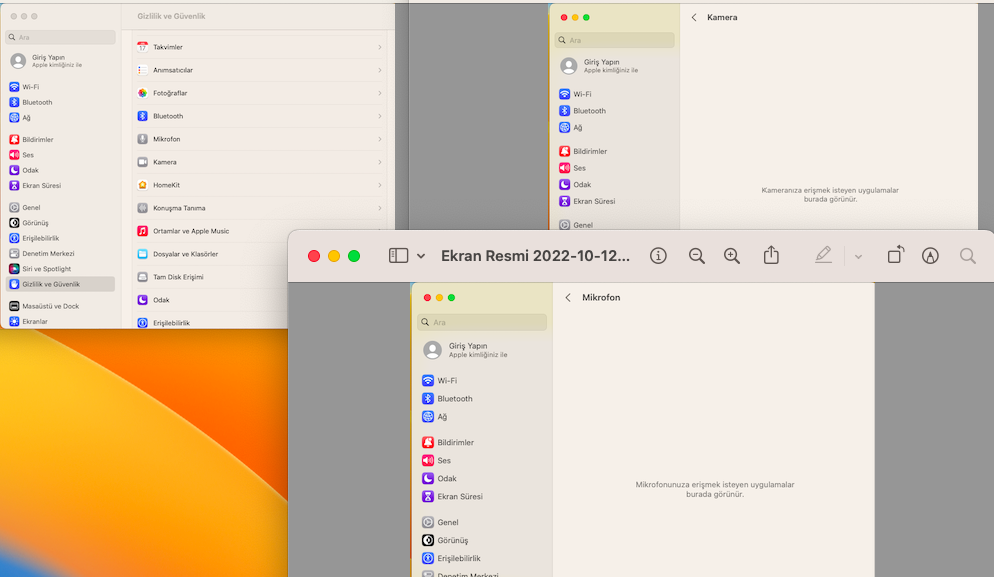
Task: Open the highlight pen dropdown arrow
Action: coord(858,257)
